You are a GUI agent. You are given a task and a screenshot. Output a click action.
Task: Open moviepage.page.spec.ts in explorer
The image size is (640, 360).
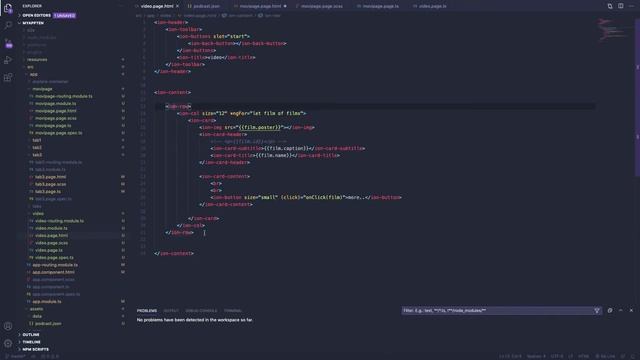click(58, 133)
